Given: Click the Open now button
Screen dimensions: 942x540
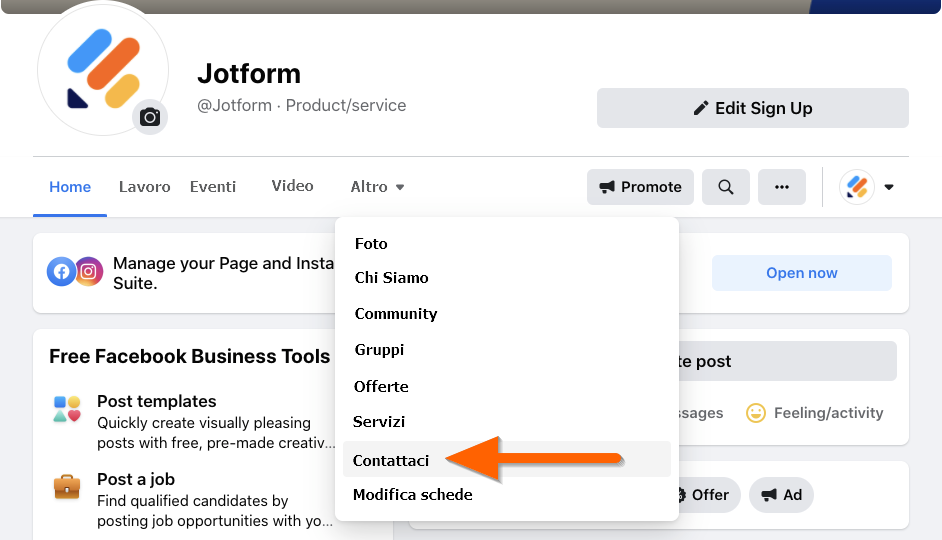Looking at the screenshot, I should 801,273.
